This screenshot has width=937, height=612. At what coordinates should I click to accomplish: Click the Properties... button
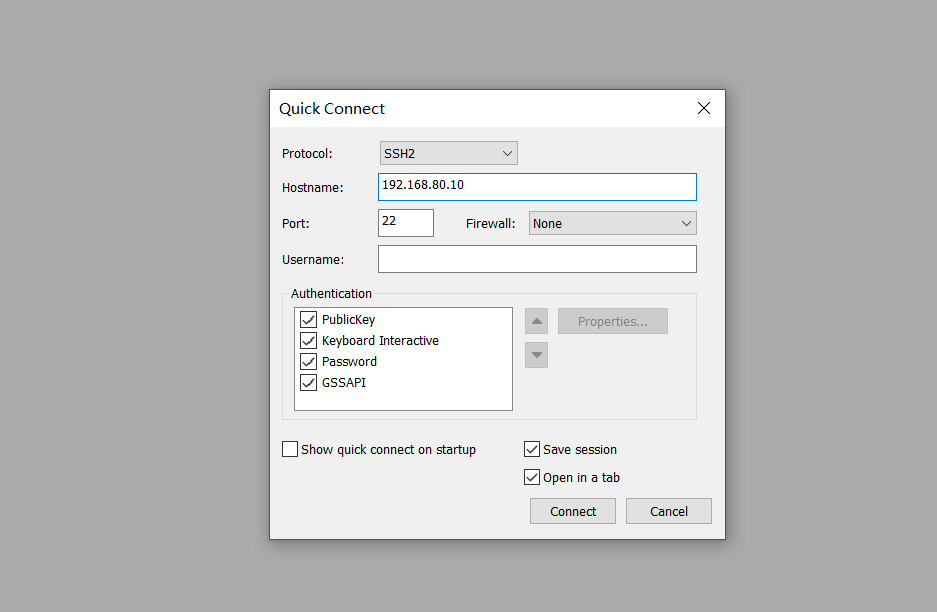[612, 321]
